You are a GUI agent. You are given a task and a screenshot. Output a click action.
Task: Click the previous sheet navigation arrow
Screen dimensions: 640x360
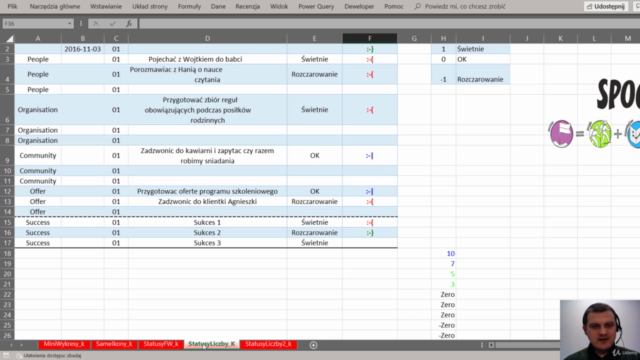pos(11,345)
